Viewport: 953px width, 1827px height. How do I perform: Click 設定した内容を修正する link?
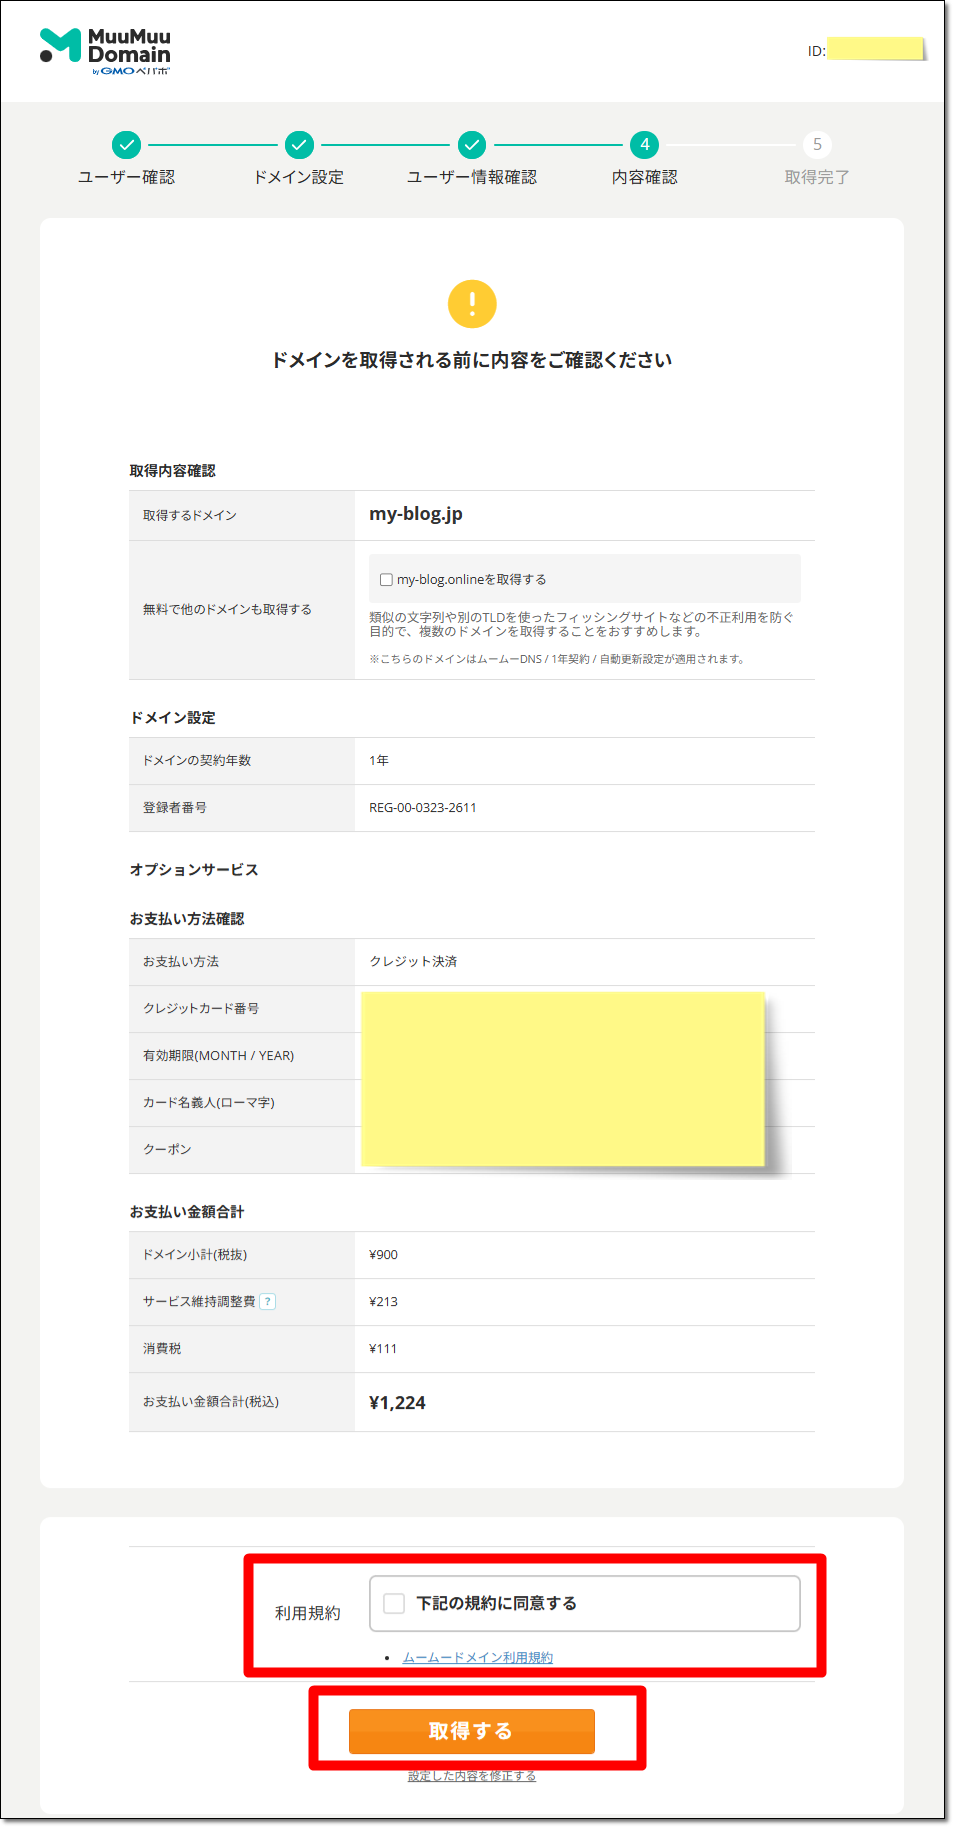tap(472, 1776)
